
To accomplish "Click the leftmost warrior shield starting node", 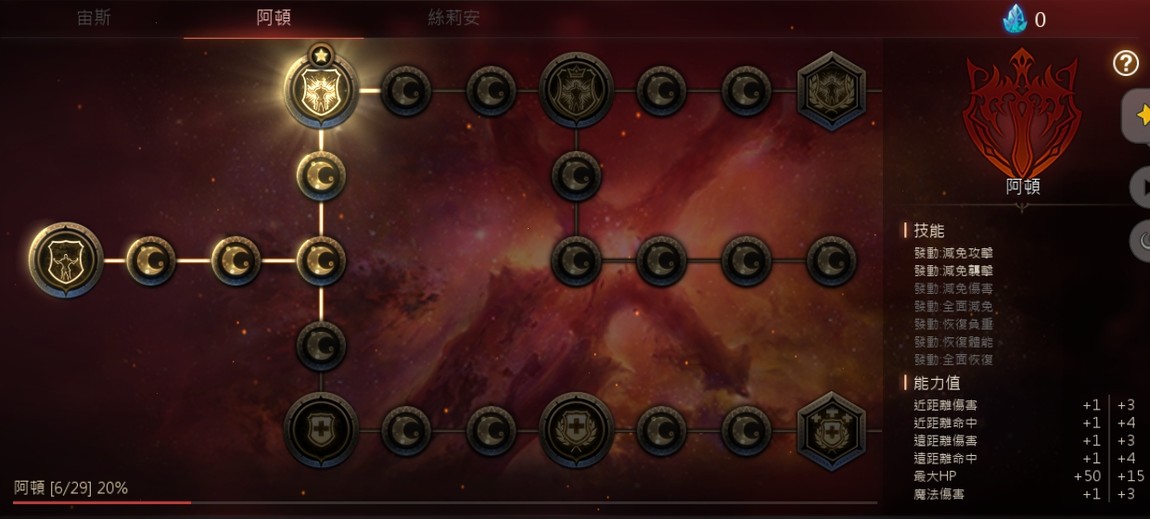I will pos(66,260).
